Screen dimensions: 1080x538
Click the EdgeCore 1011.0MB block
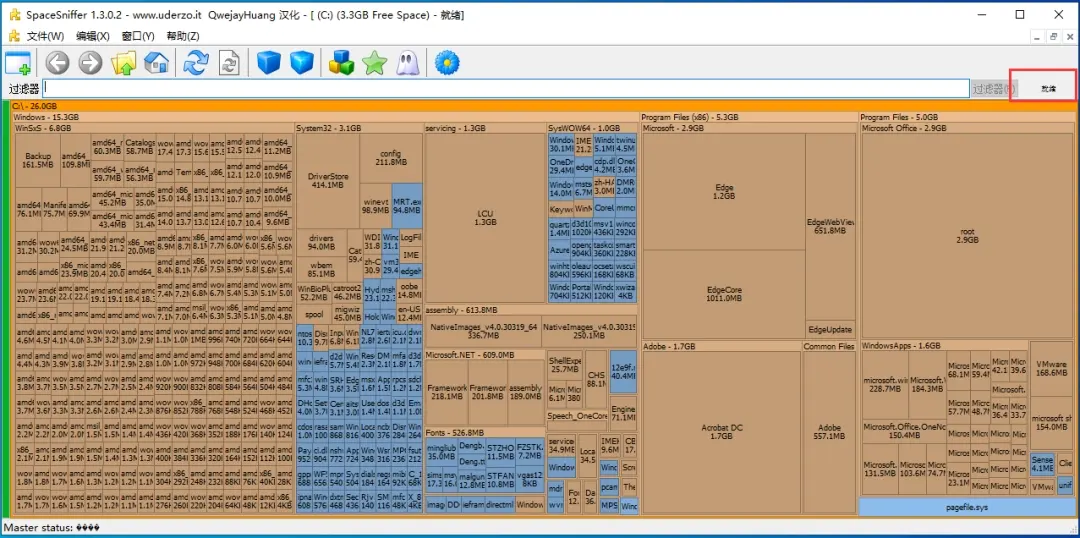[724, 294]
